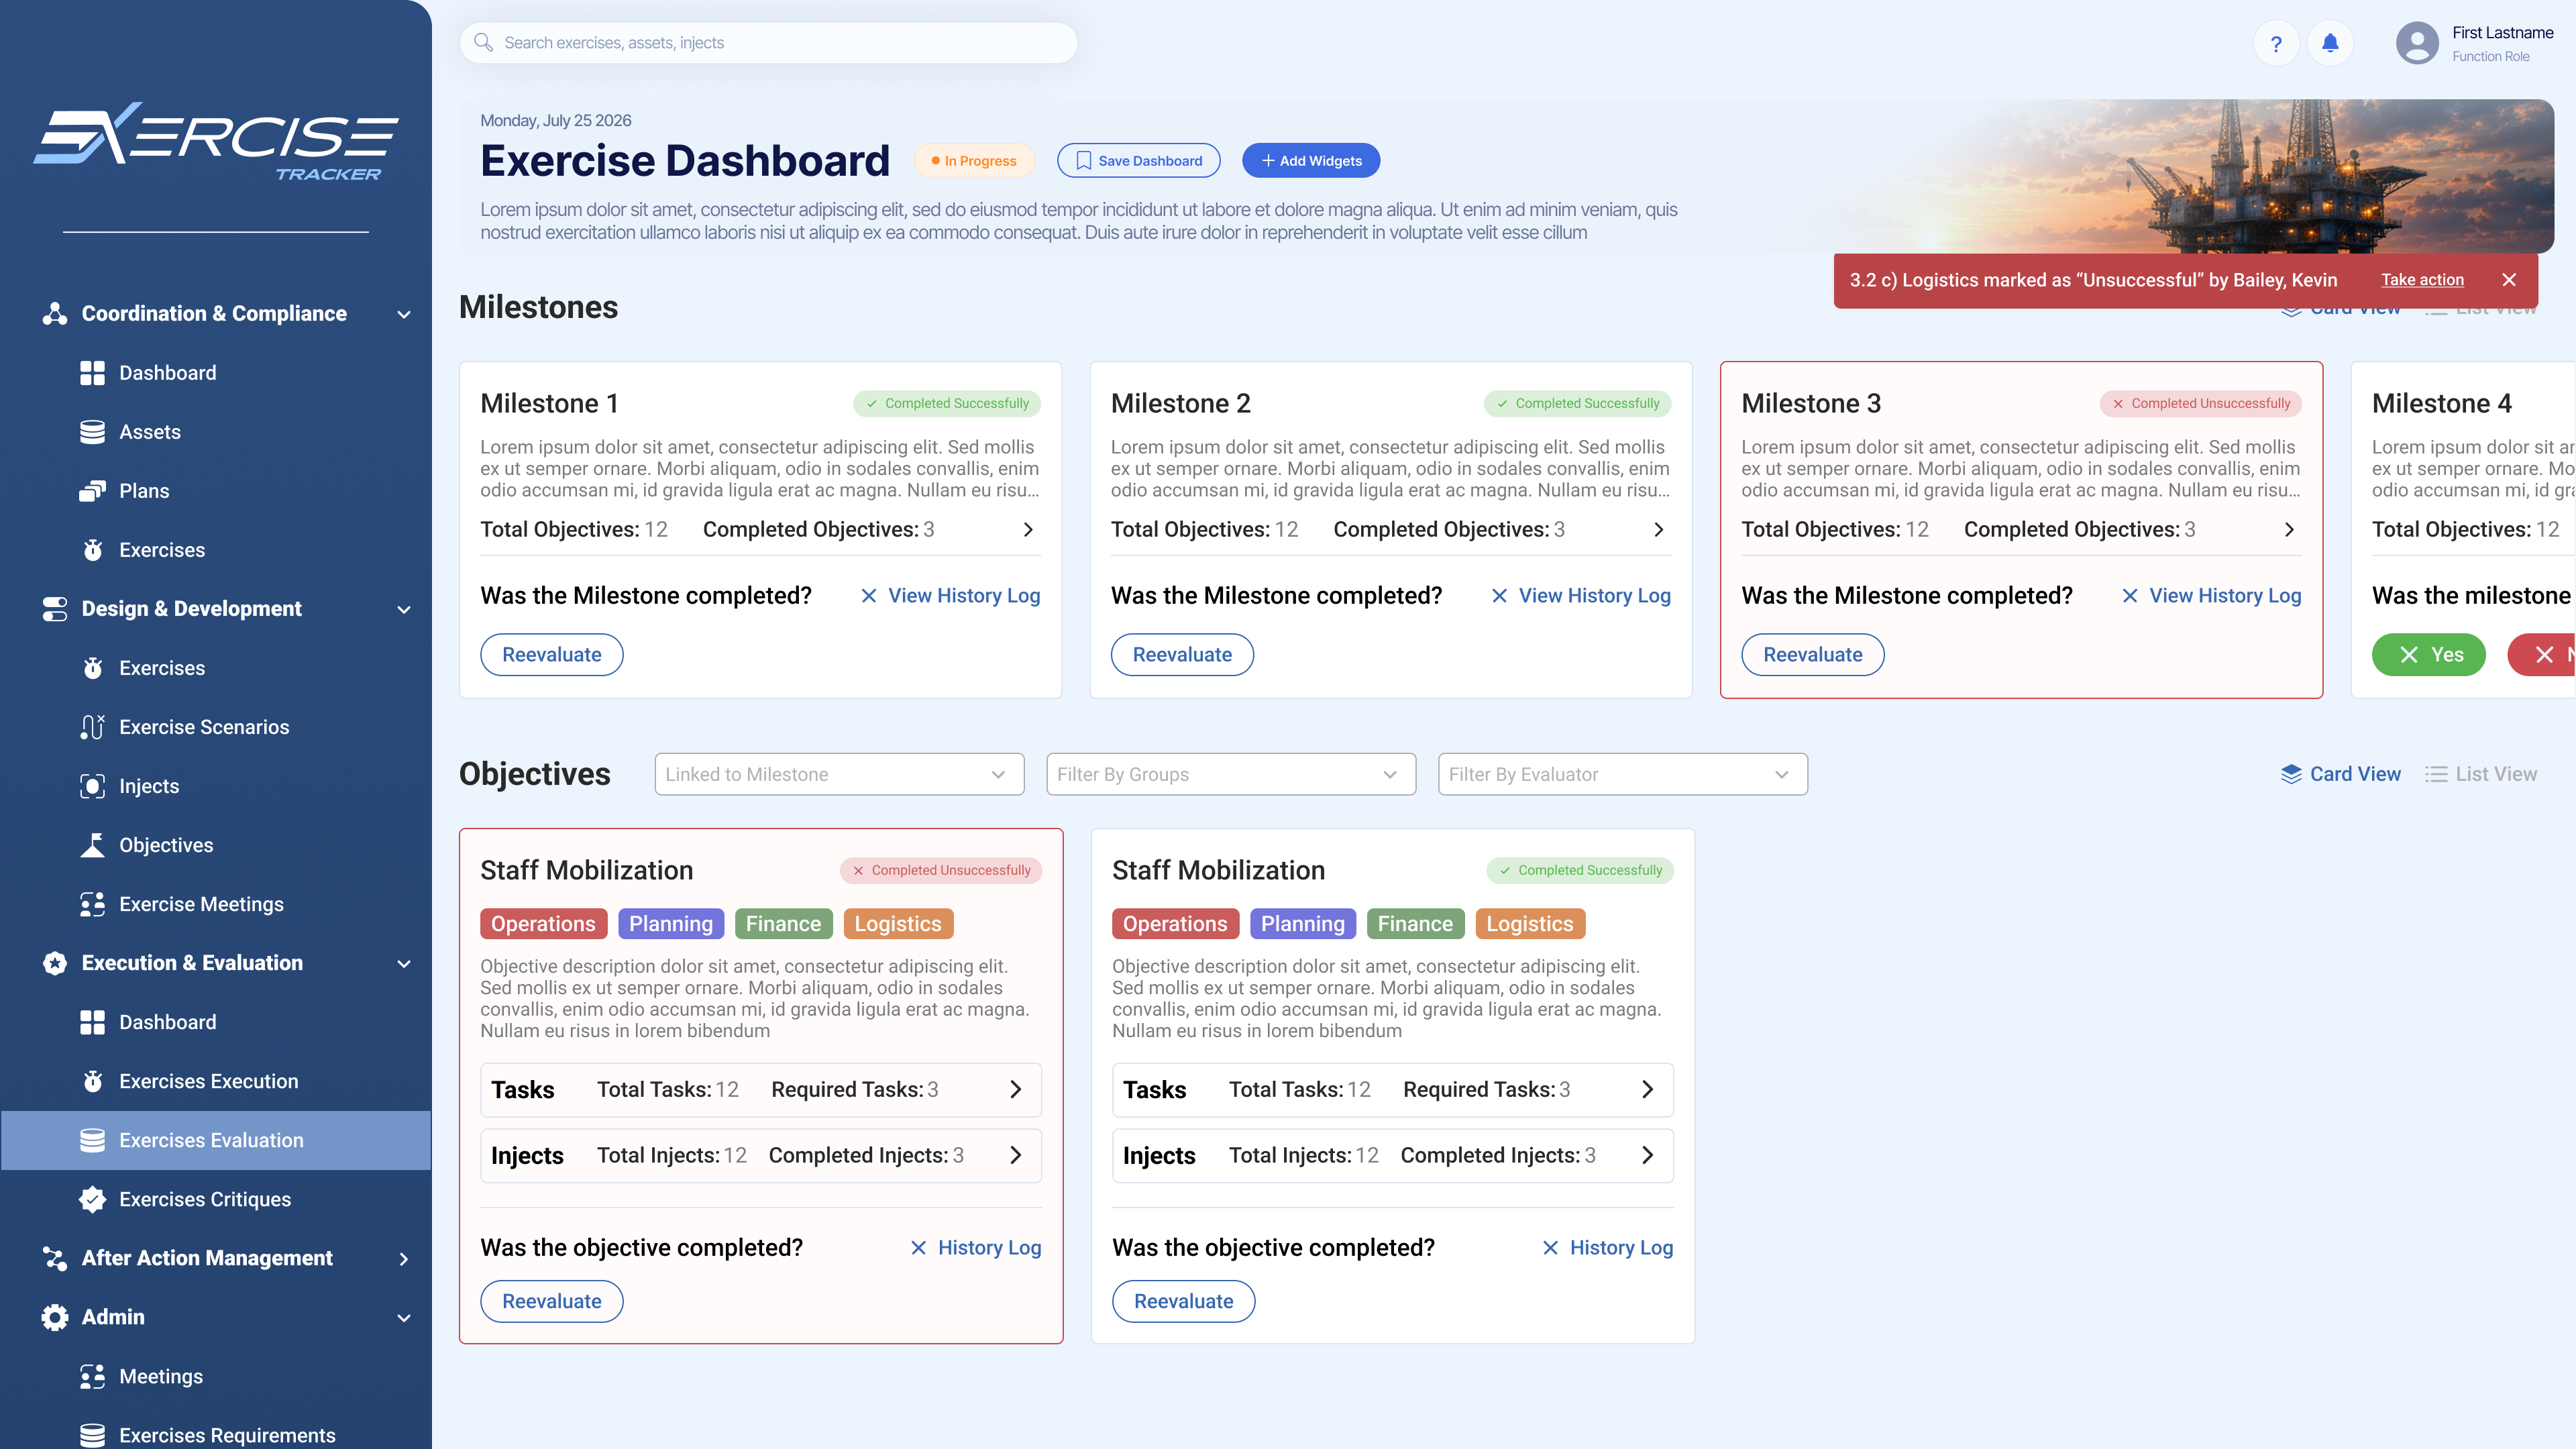Answer Yes on Milestone 4
2576x1449 pixels.
[x=2428, y=655]
